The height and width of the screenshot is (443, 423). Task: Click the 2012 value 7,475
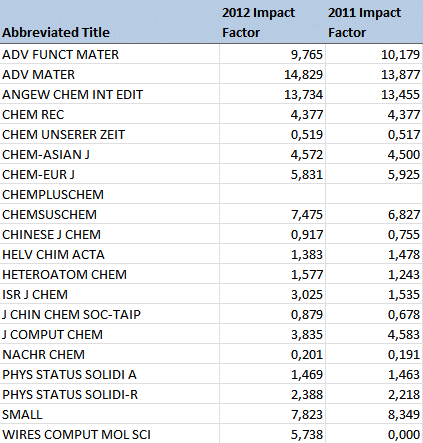307,215
